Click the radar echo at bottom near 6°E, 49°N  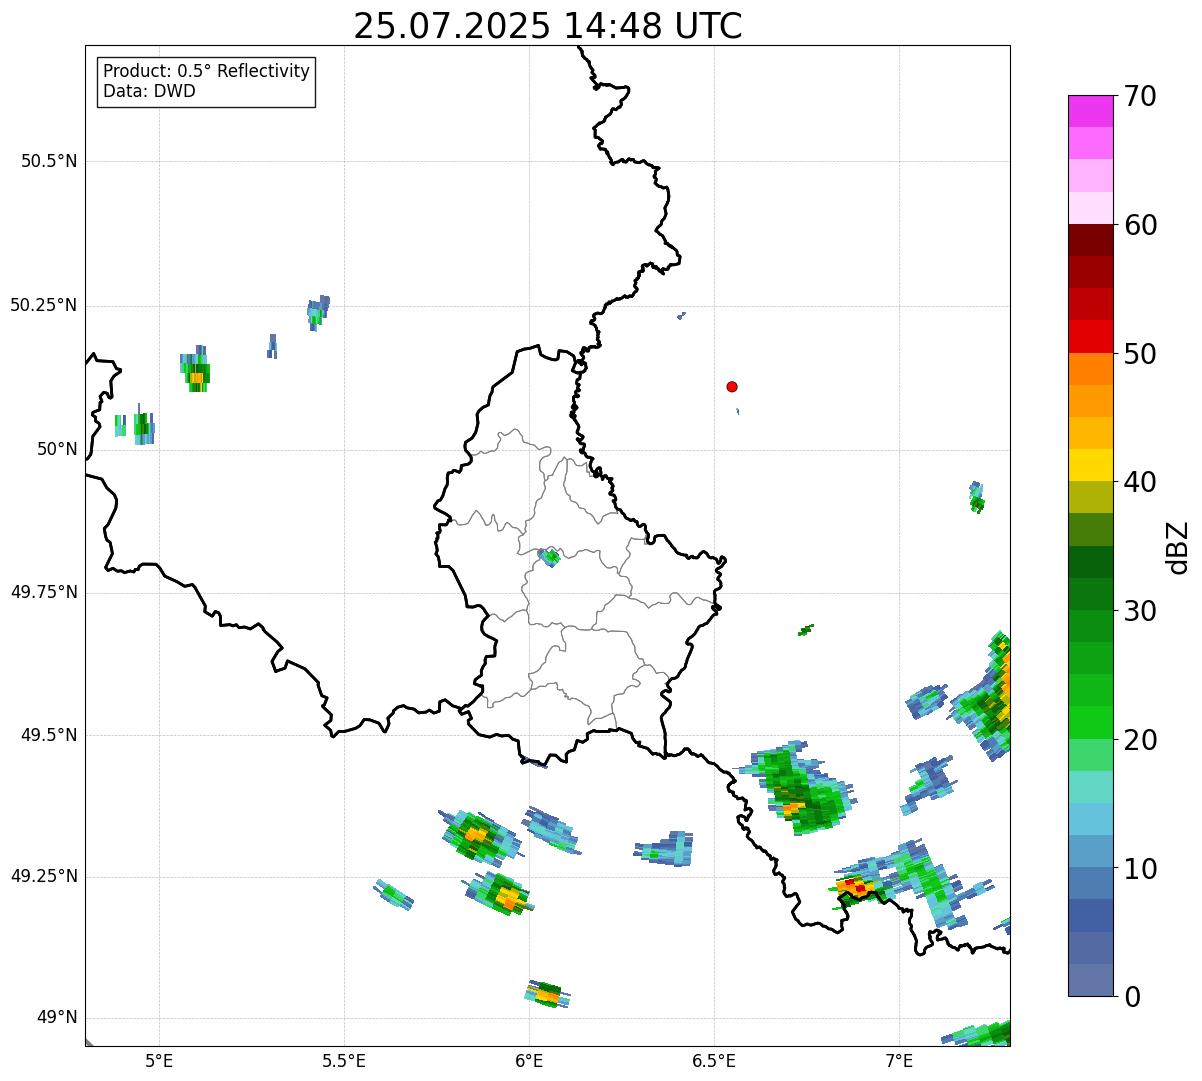(x=546, y=994)
